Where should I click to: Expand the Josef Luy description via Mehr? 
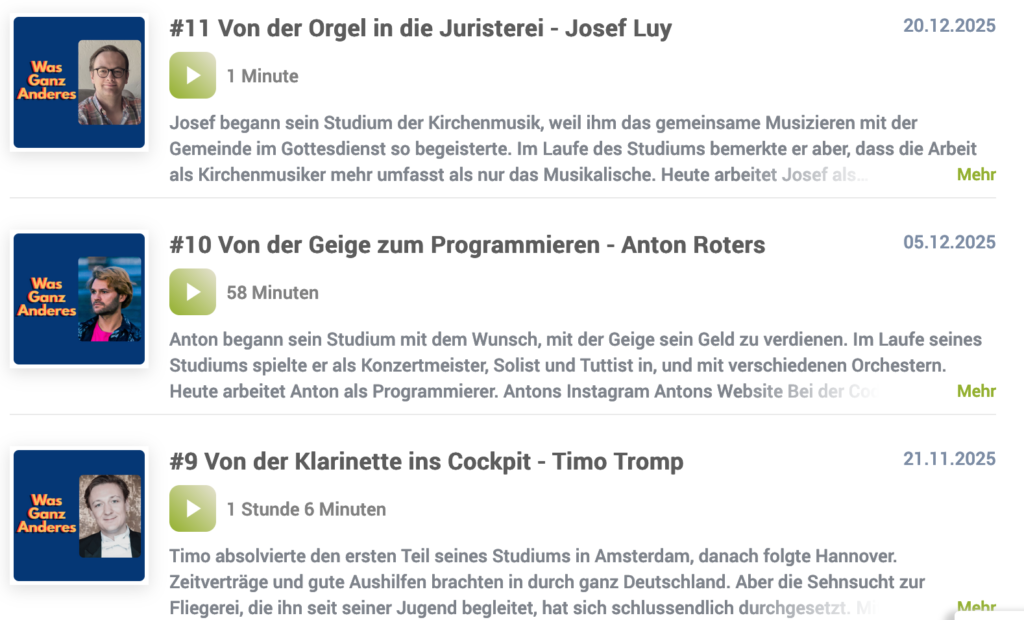pos(976,175)
